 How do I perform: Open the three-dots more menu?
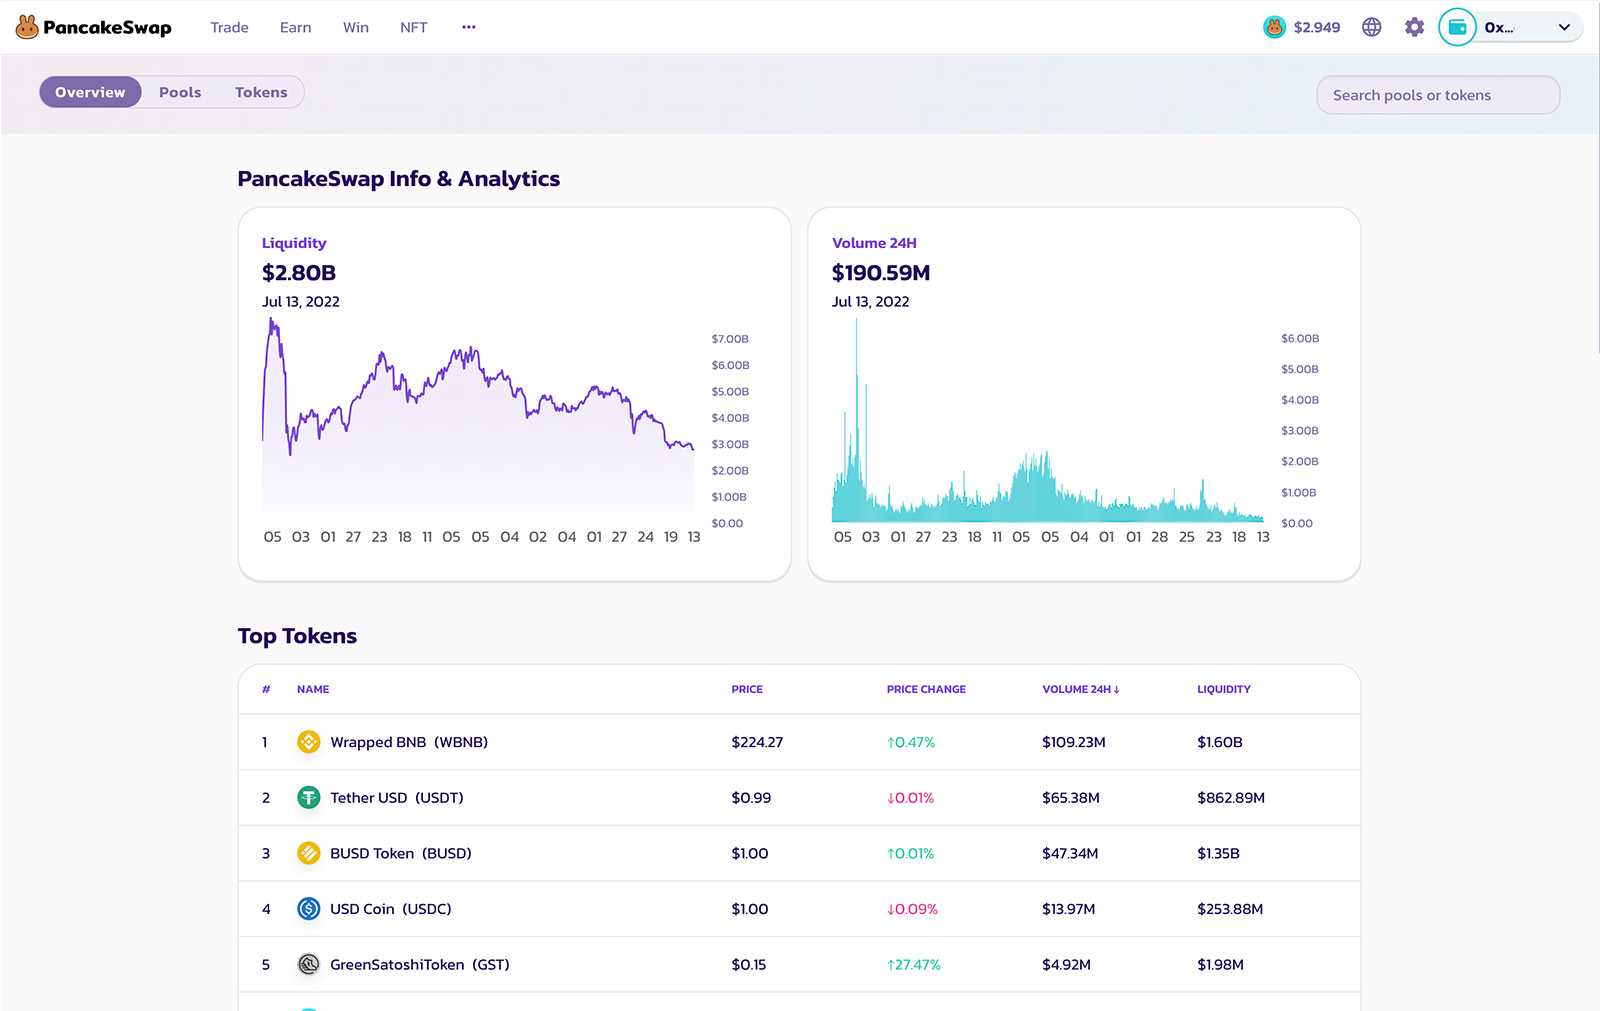pyautogui.click(x=469, y=27)
